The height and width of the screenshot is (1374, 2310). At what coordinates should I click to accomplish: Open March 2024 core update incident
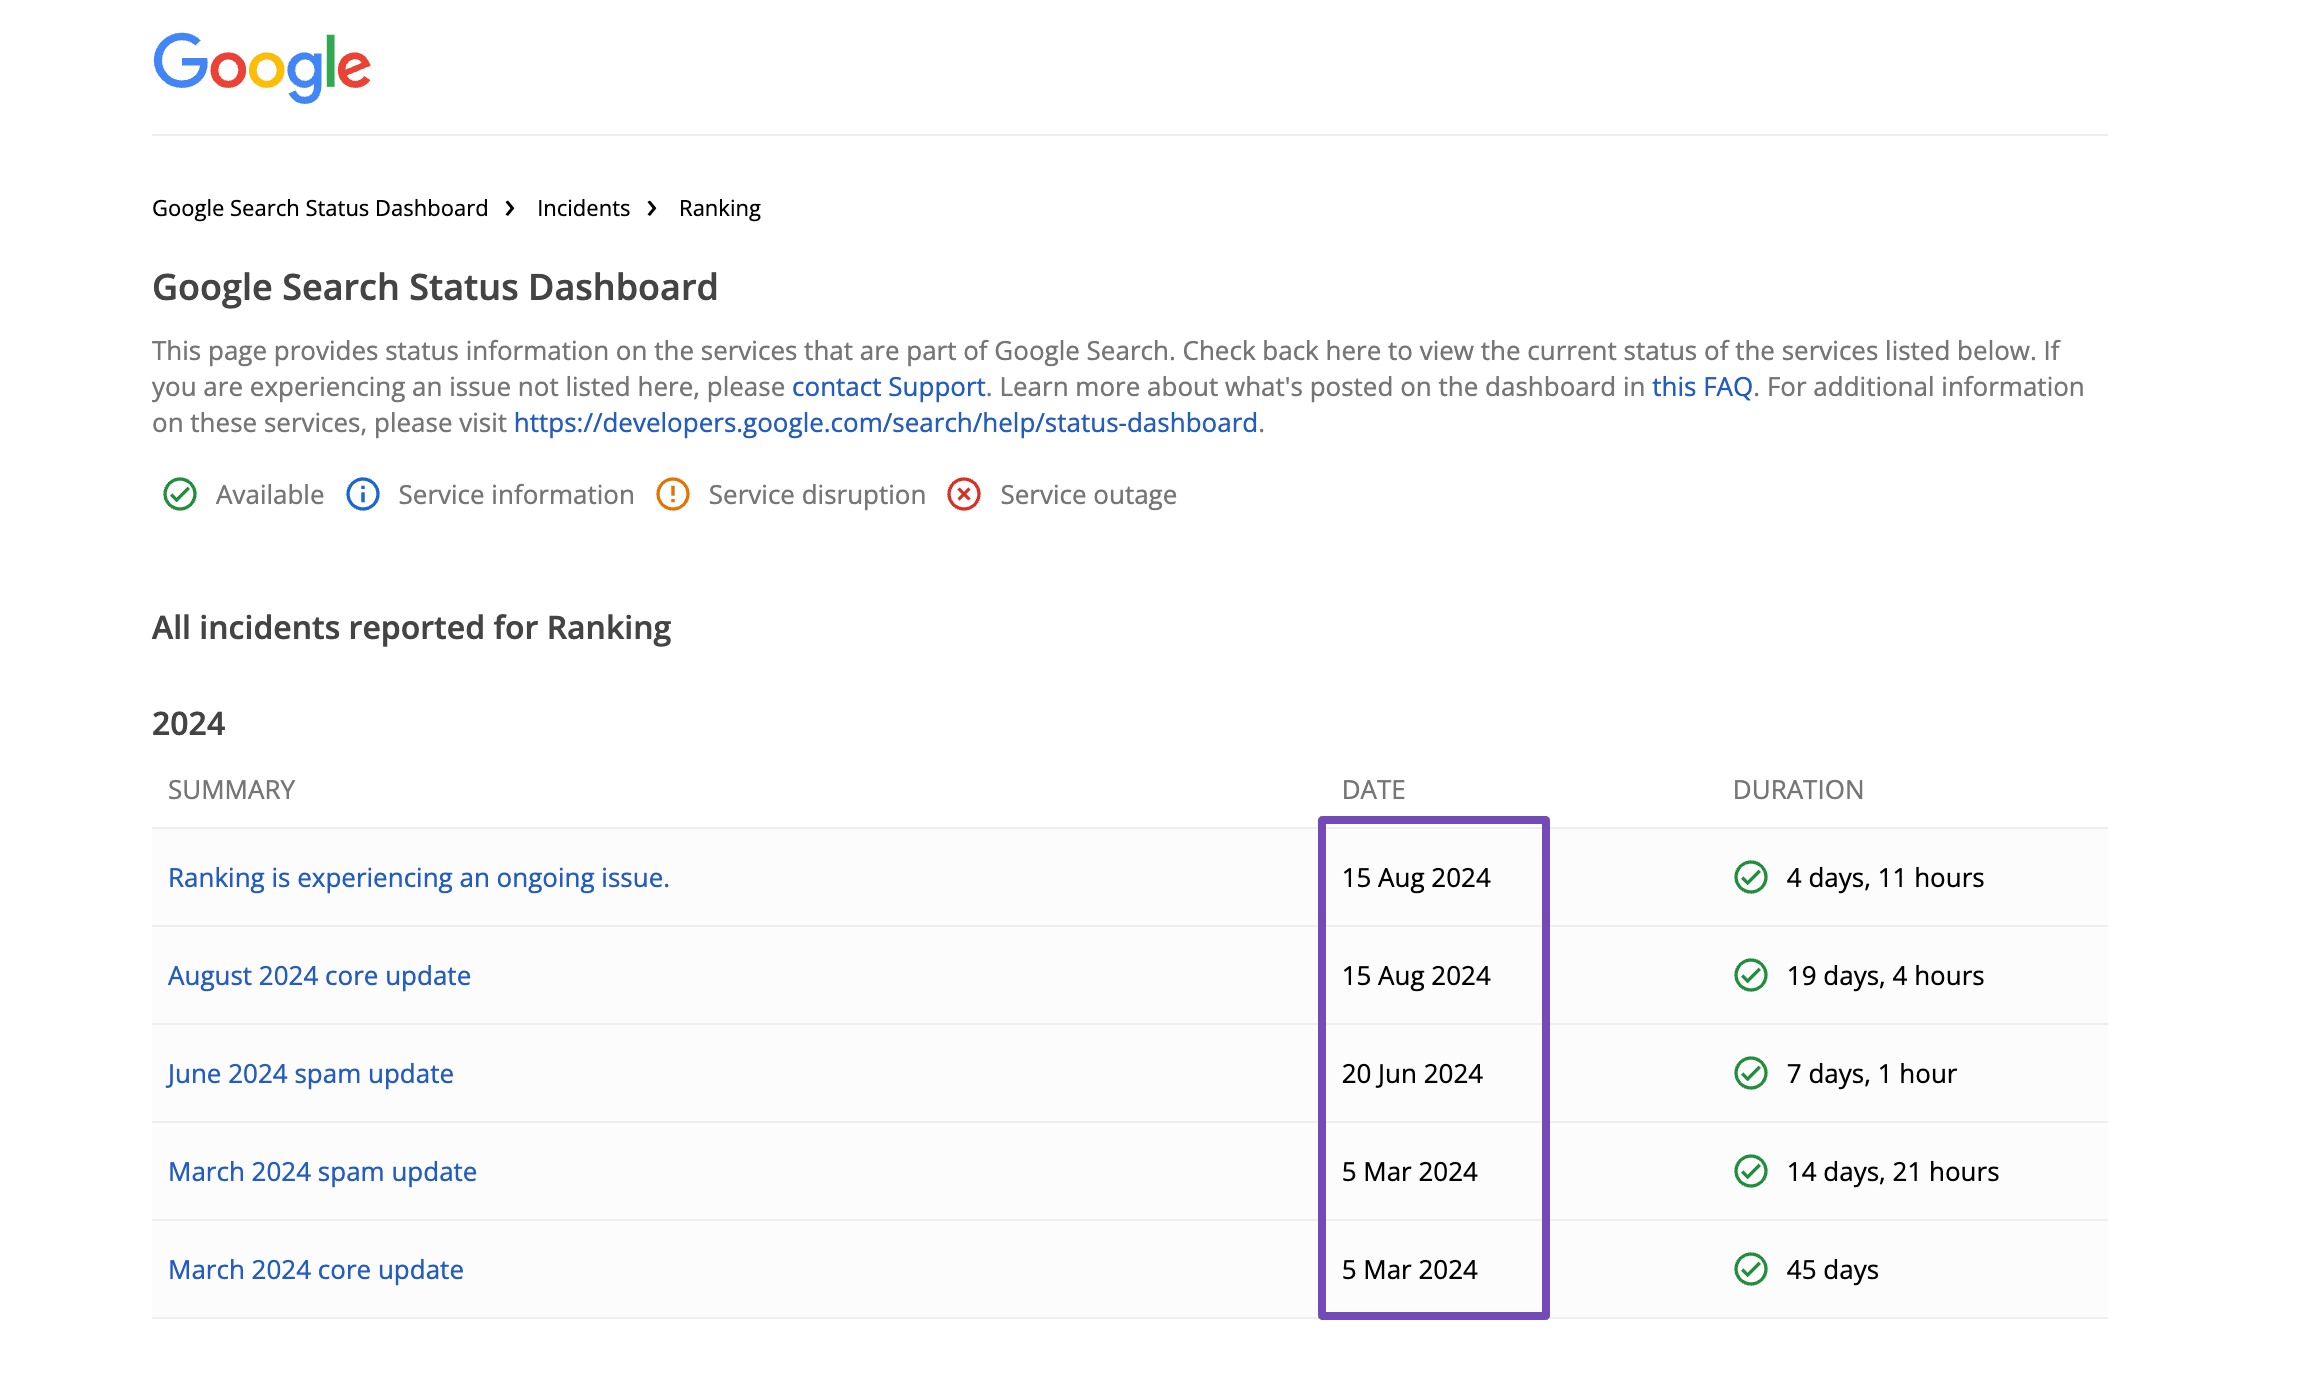click(x=316, y=1269)
